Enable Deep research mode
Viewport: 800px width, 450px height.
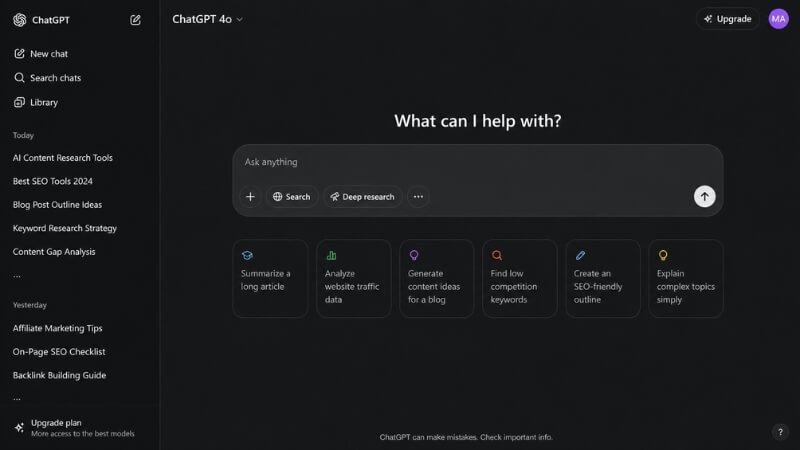pyautogui.click(x=362, y=196)
